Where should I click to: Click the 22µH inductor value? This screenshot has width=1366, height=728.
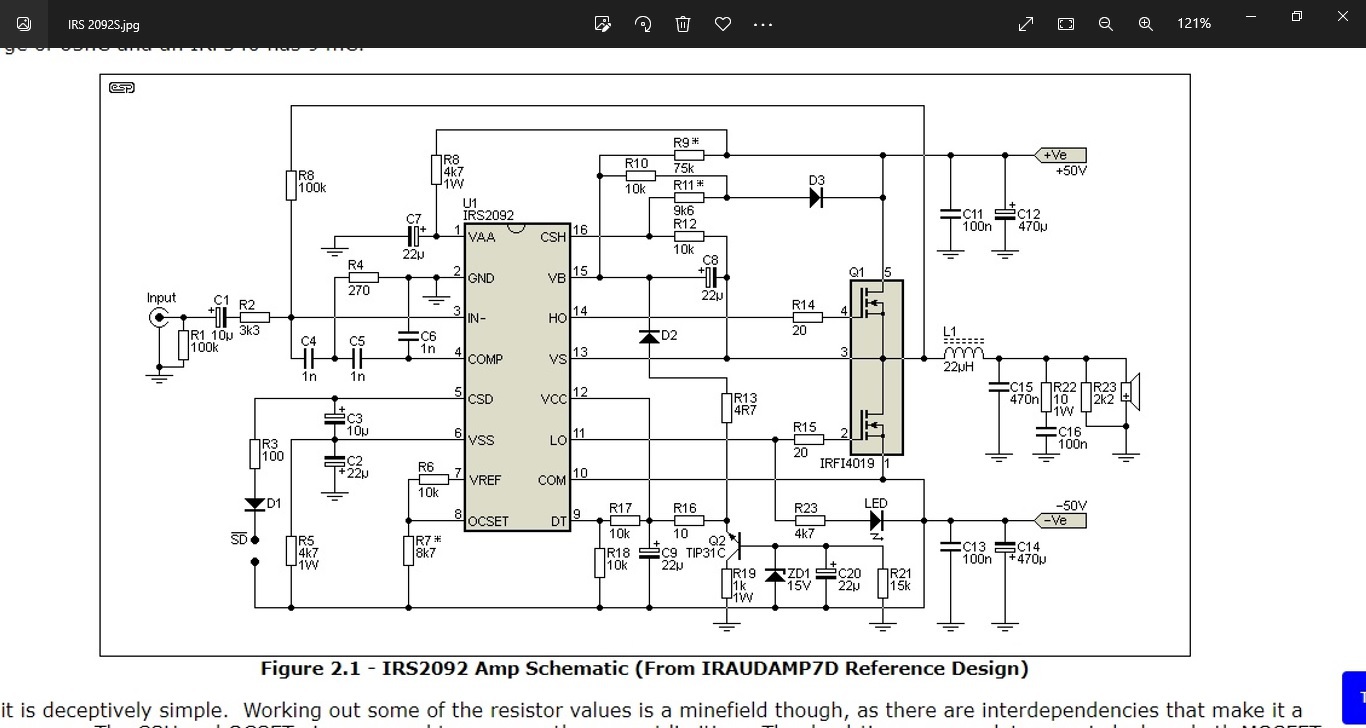pyautogui.click(x=958, y=367)
